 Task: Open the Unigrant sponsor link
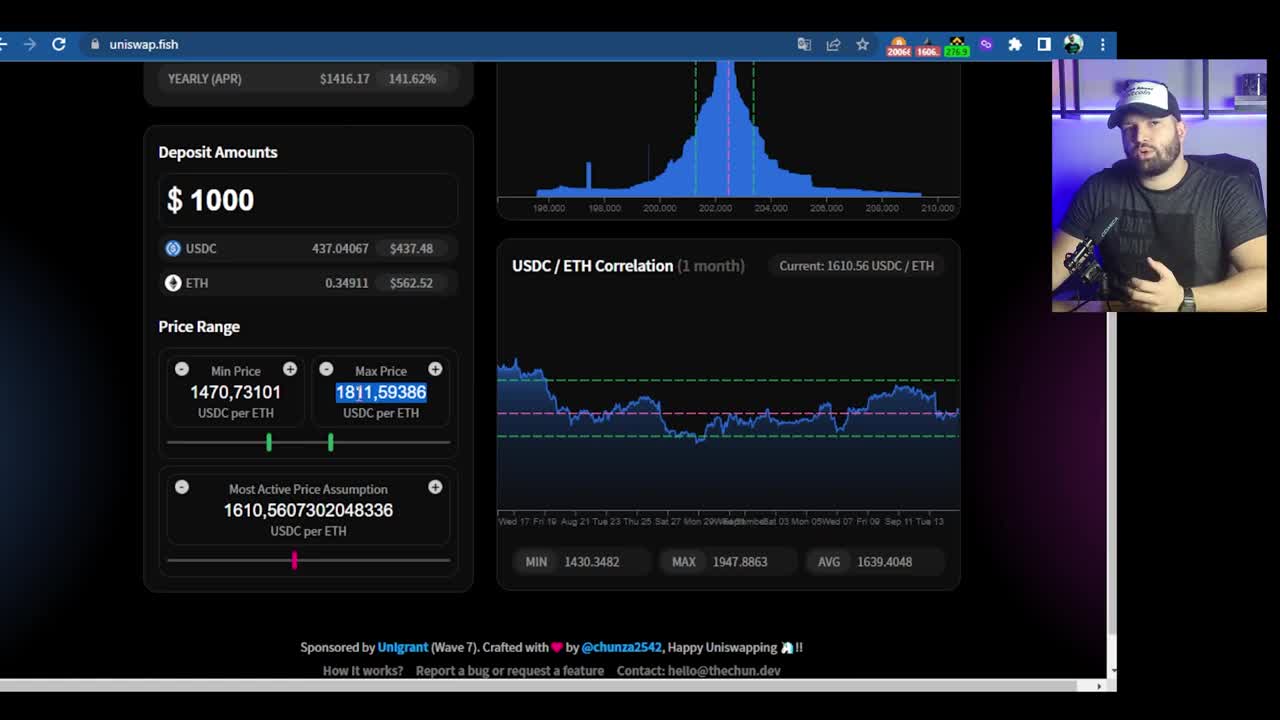403,647
